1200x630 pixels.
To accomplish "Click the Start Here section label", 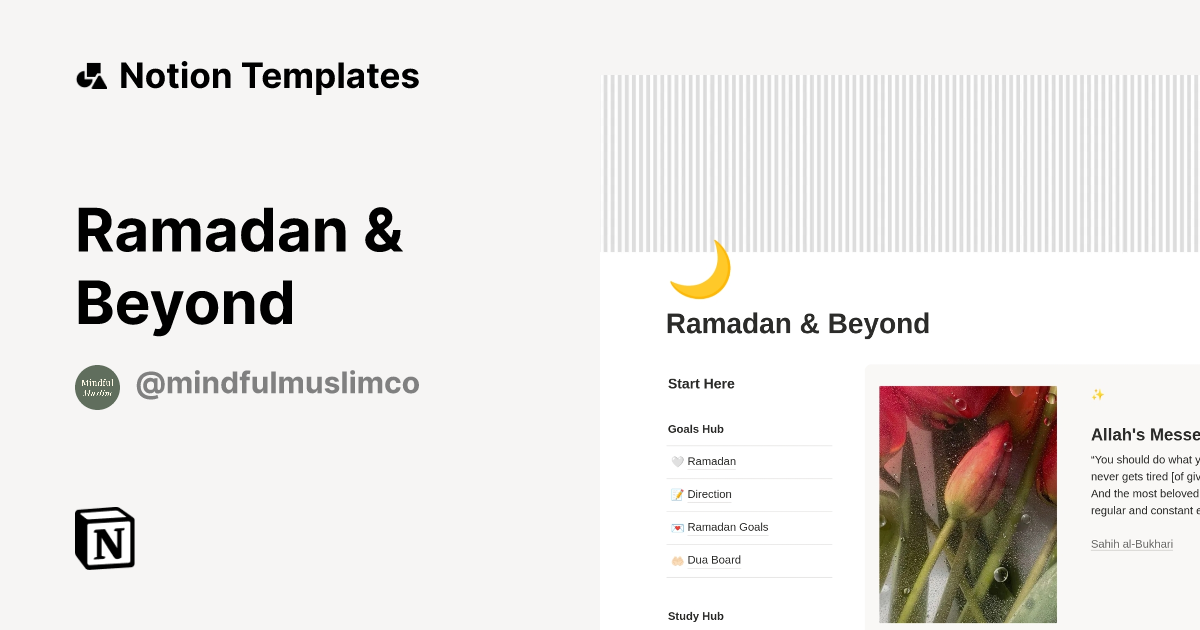I will pyautogui.click(x=700, y=383).
